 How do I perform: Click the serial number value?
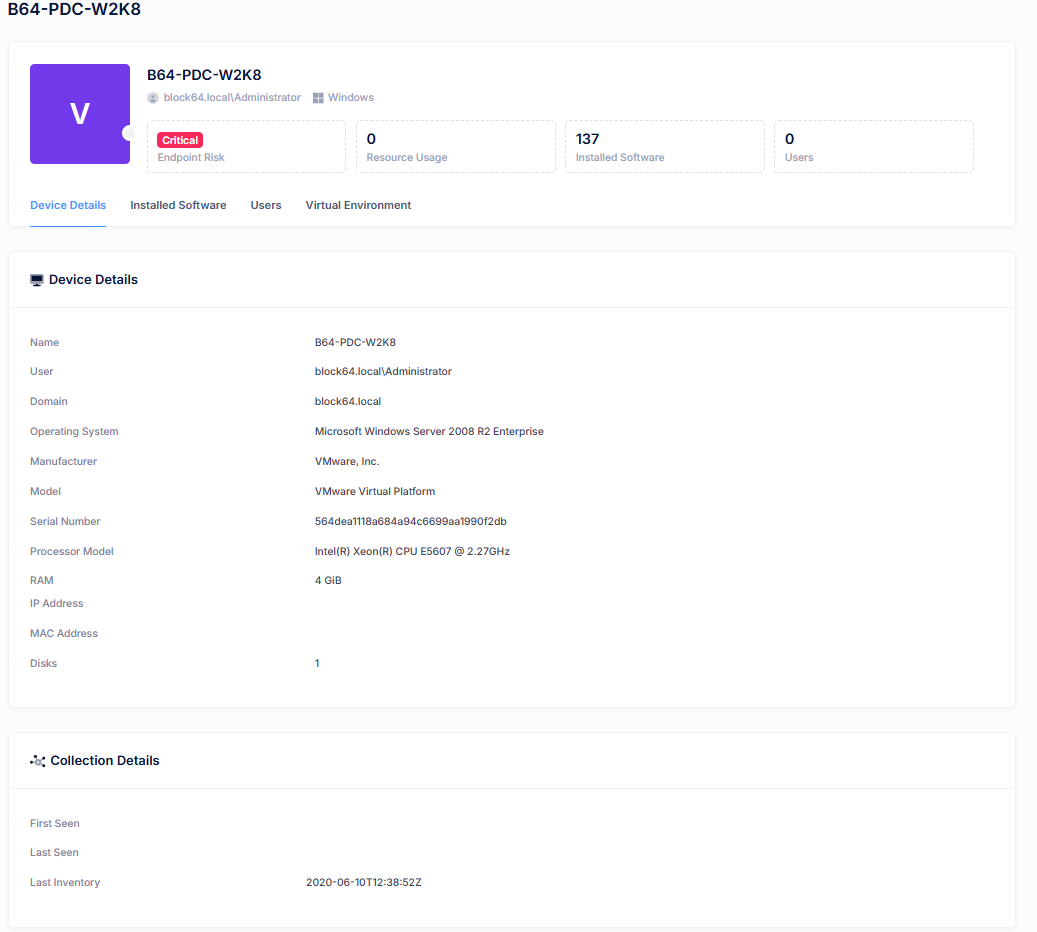(x=411, y=521)
